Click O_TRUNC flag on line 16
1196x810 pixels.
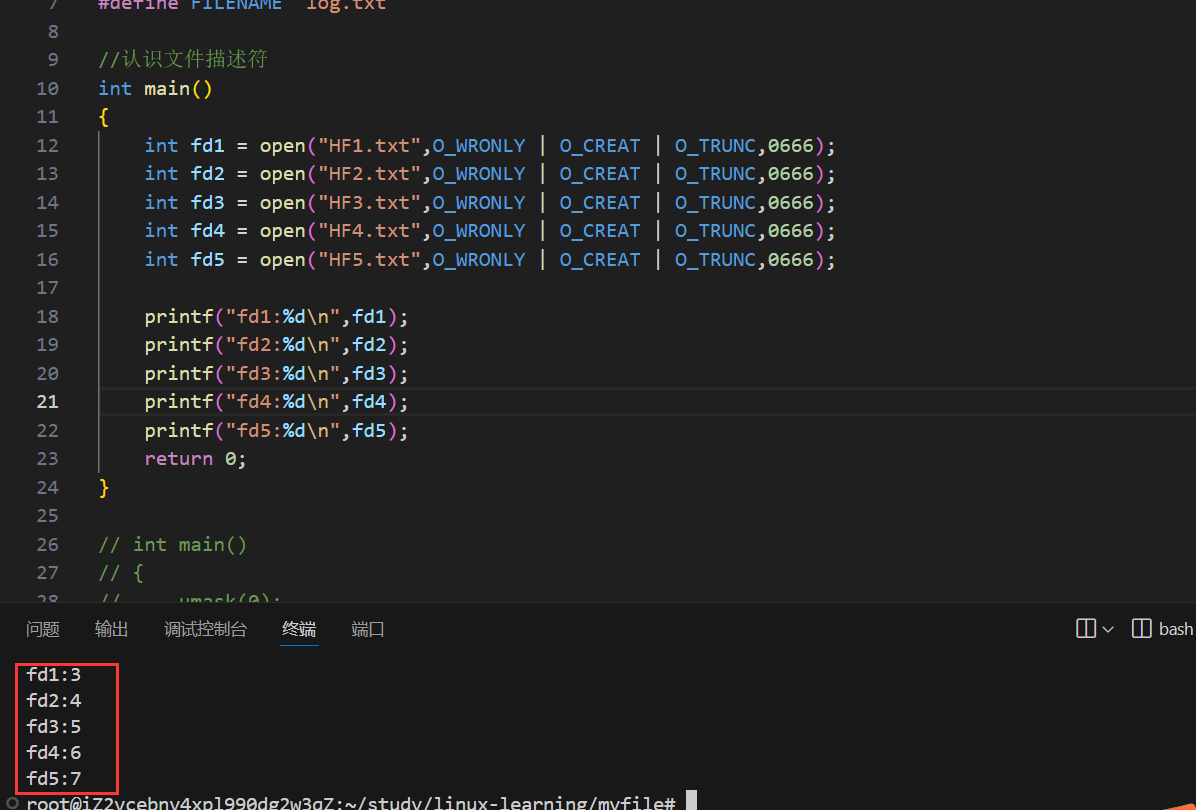714,260
